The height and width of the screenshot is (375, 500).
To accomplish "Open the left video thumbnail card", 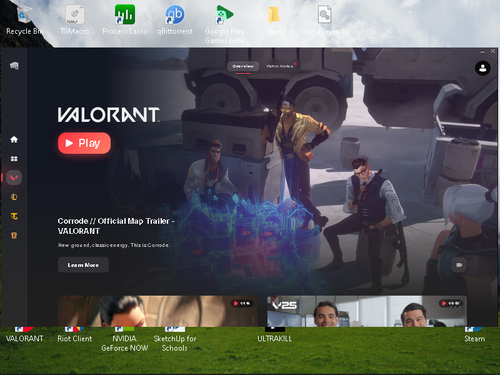I will pos(158,311).
